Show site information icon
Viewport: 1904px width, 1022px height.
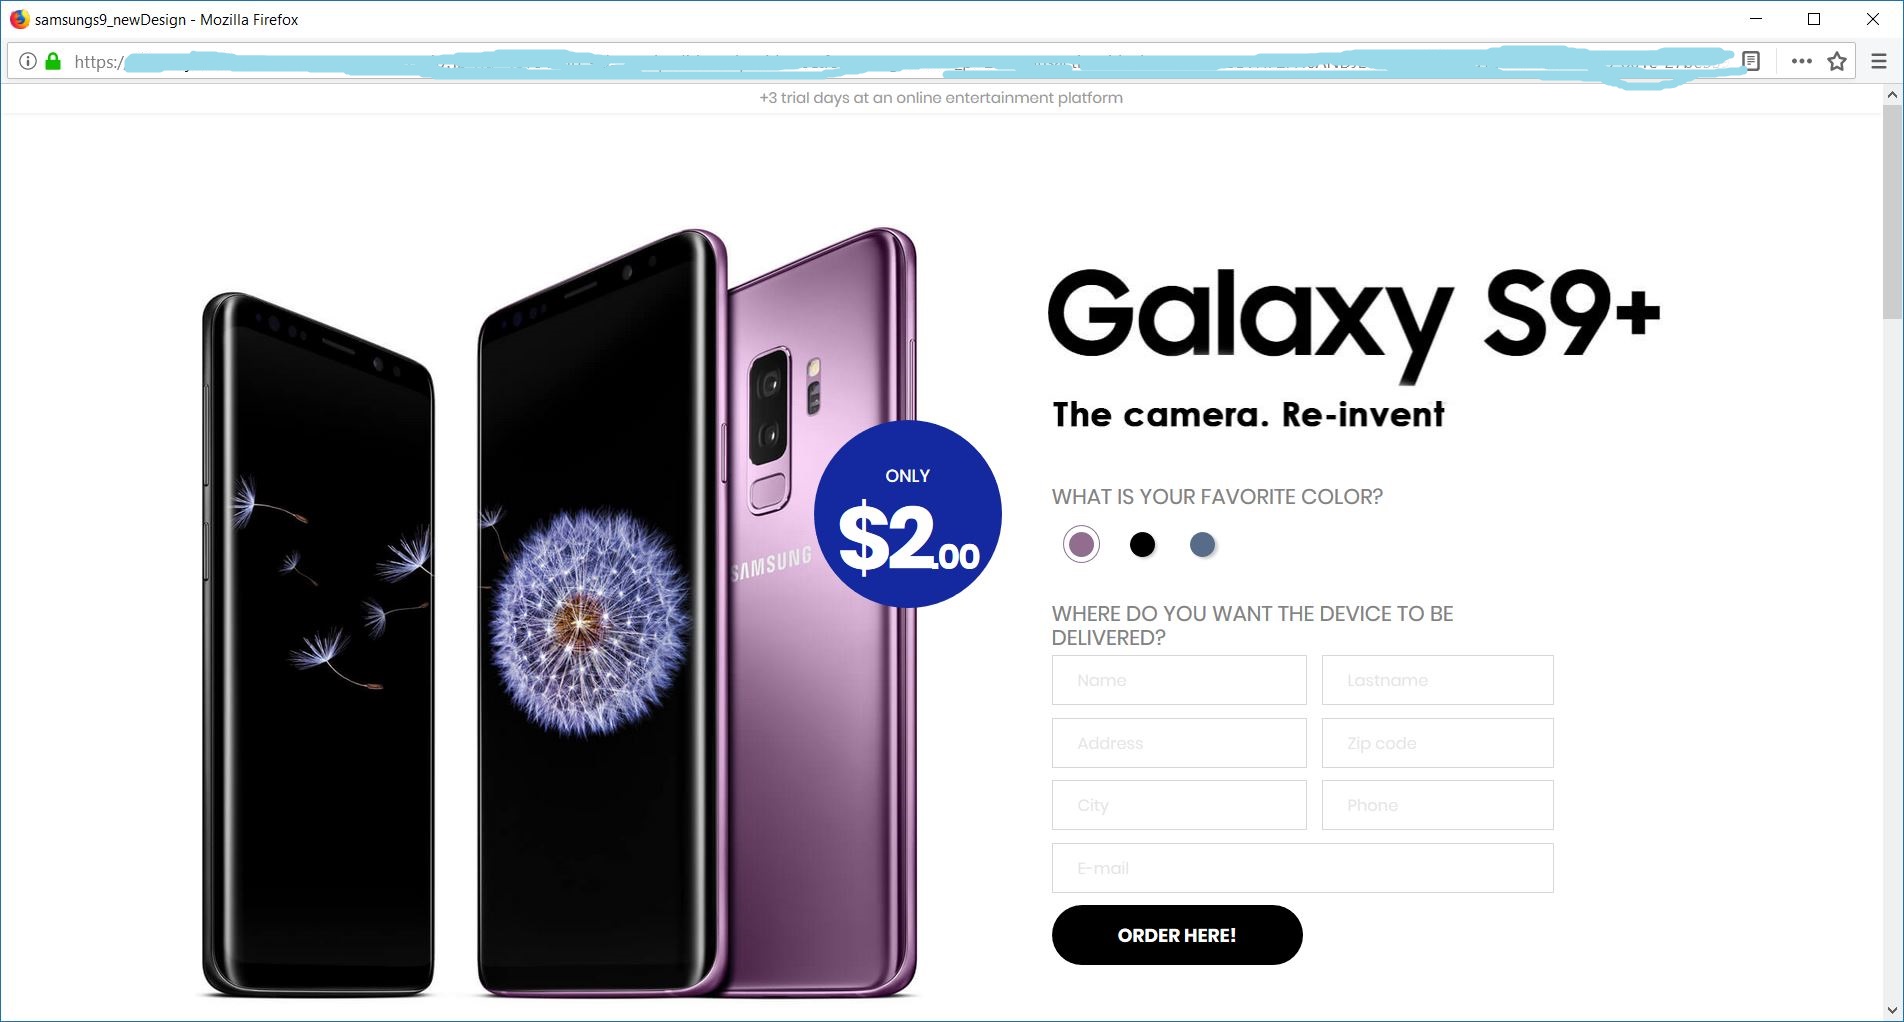coord(28,61)
